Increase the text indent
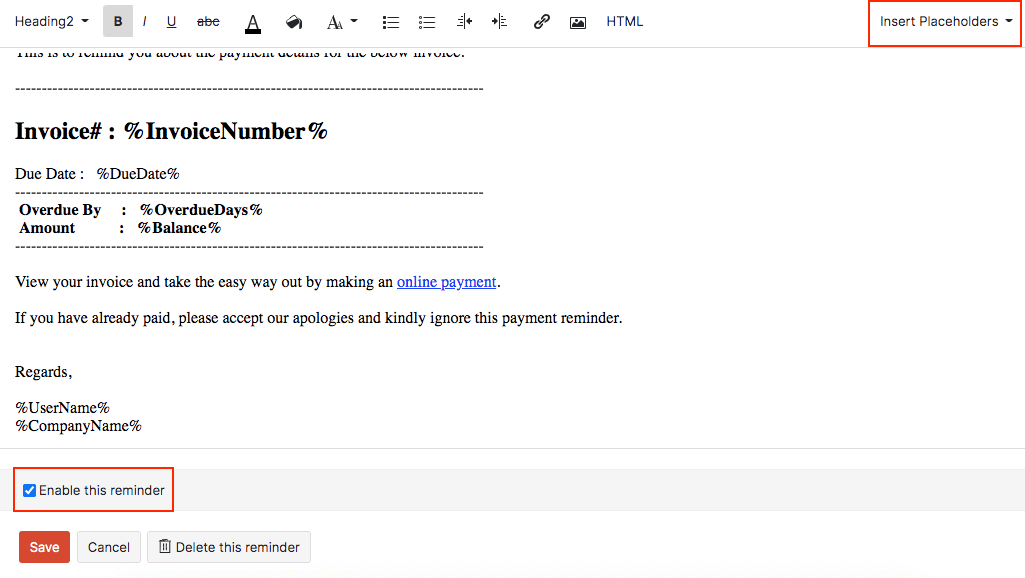 point(499,22)
